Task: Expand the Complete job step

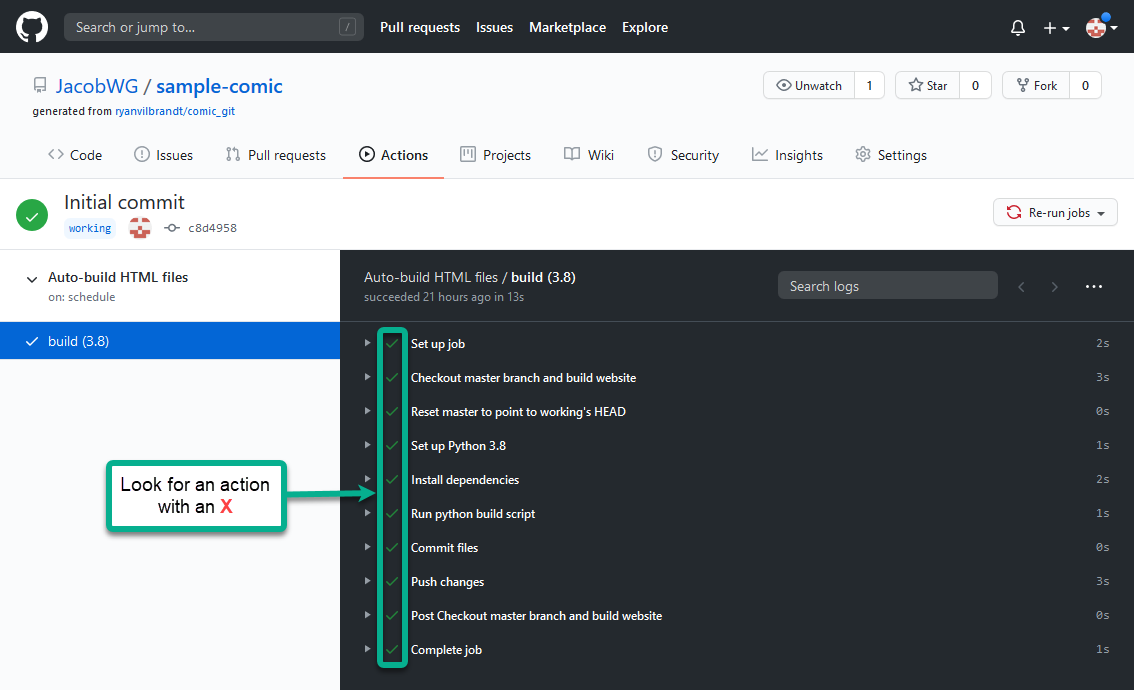Action: 367,649
